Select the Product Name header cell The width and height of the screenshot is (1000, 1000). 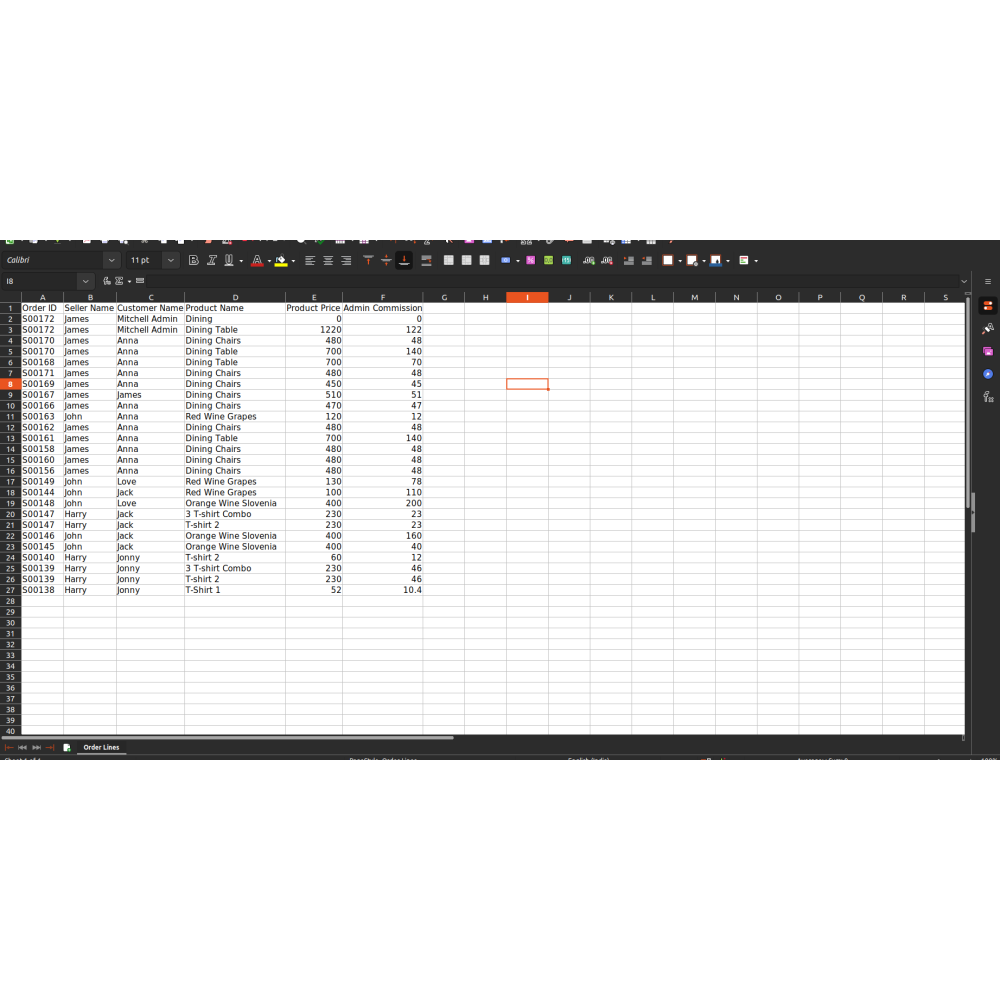pos(235,308)
